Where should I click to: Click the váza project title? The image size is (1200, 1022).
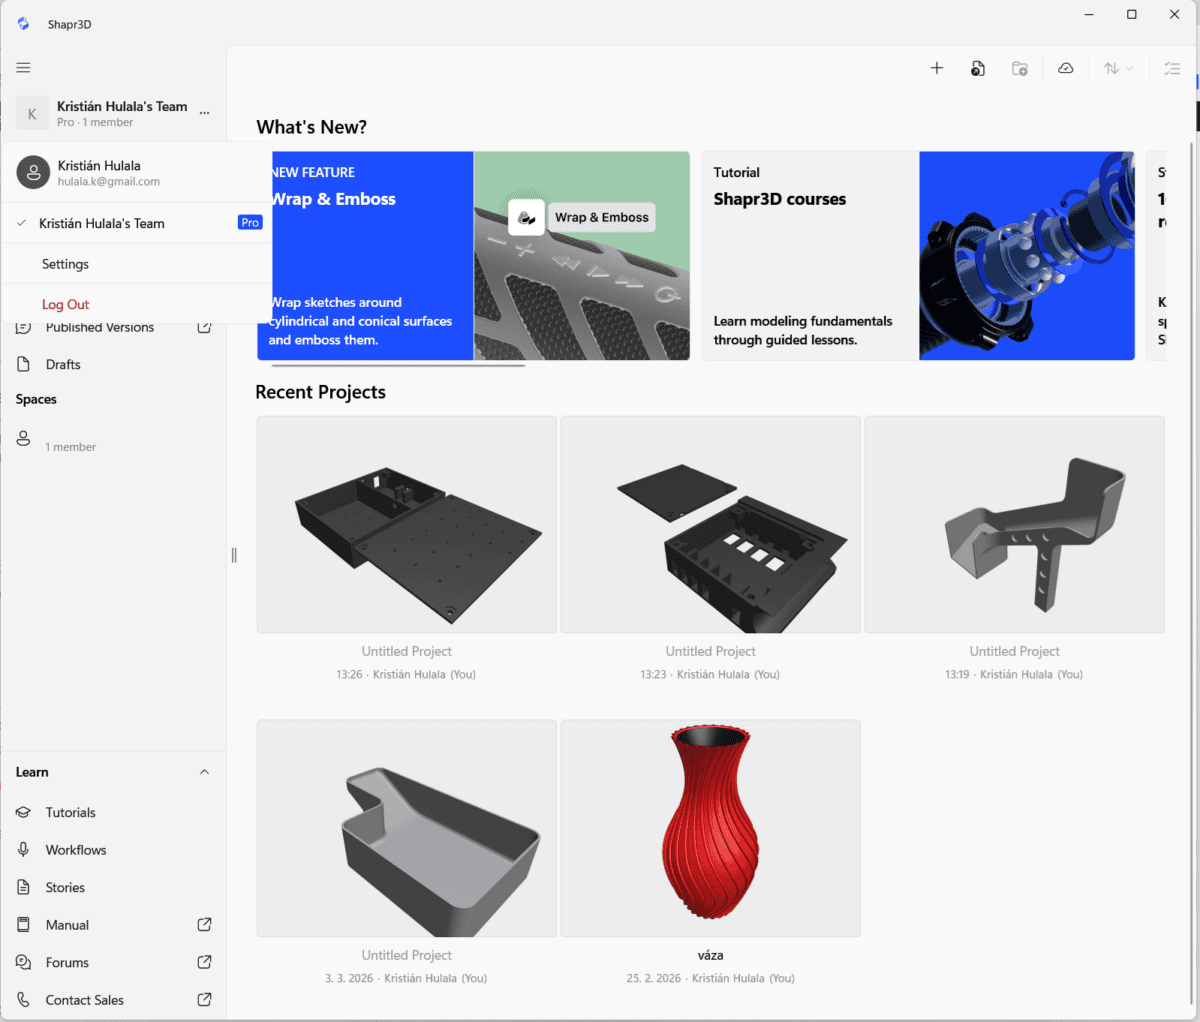tap(710, 955)
